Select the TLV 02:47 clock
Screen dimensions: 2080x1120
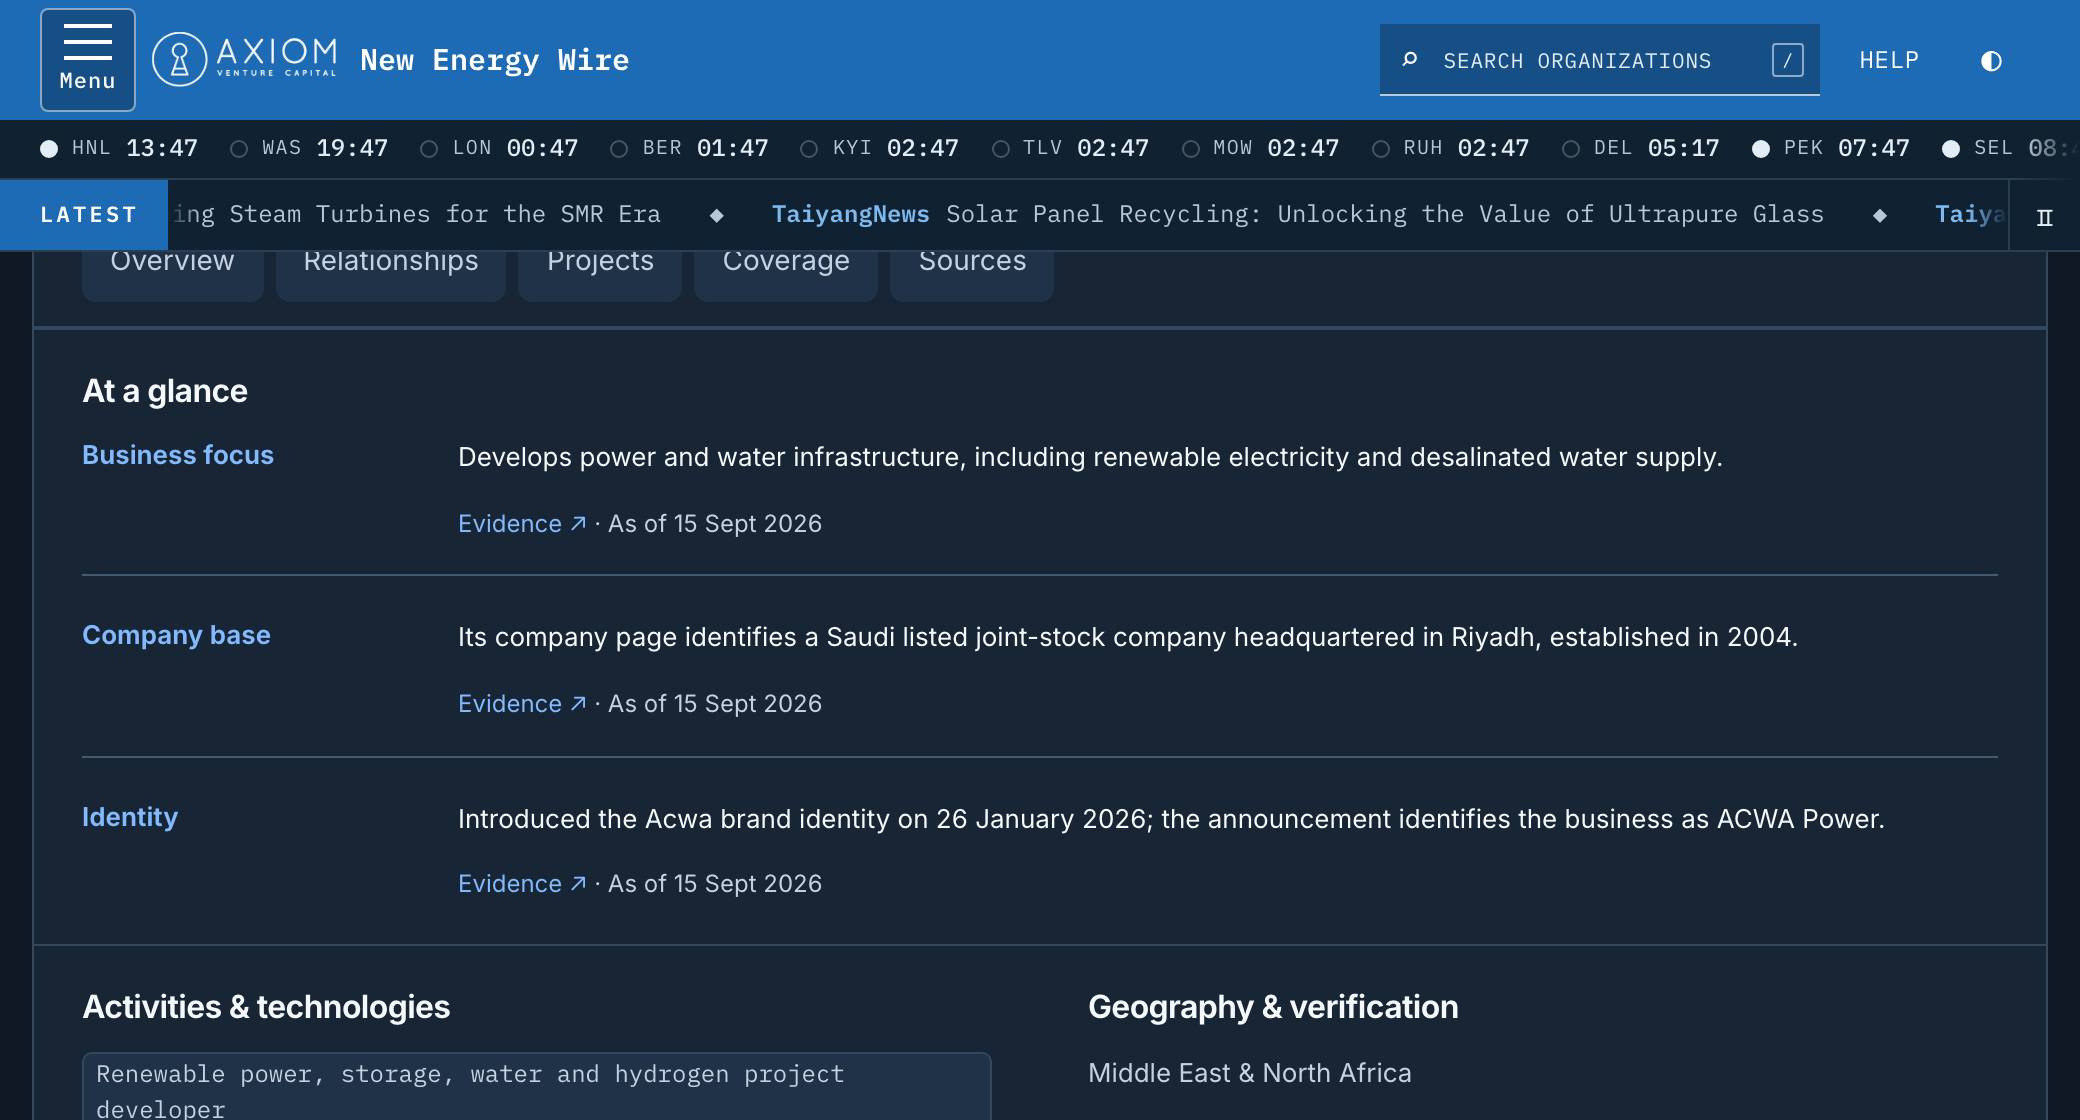tap(1069, 149)
